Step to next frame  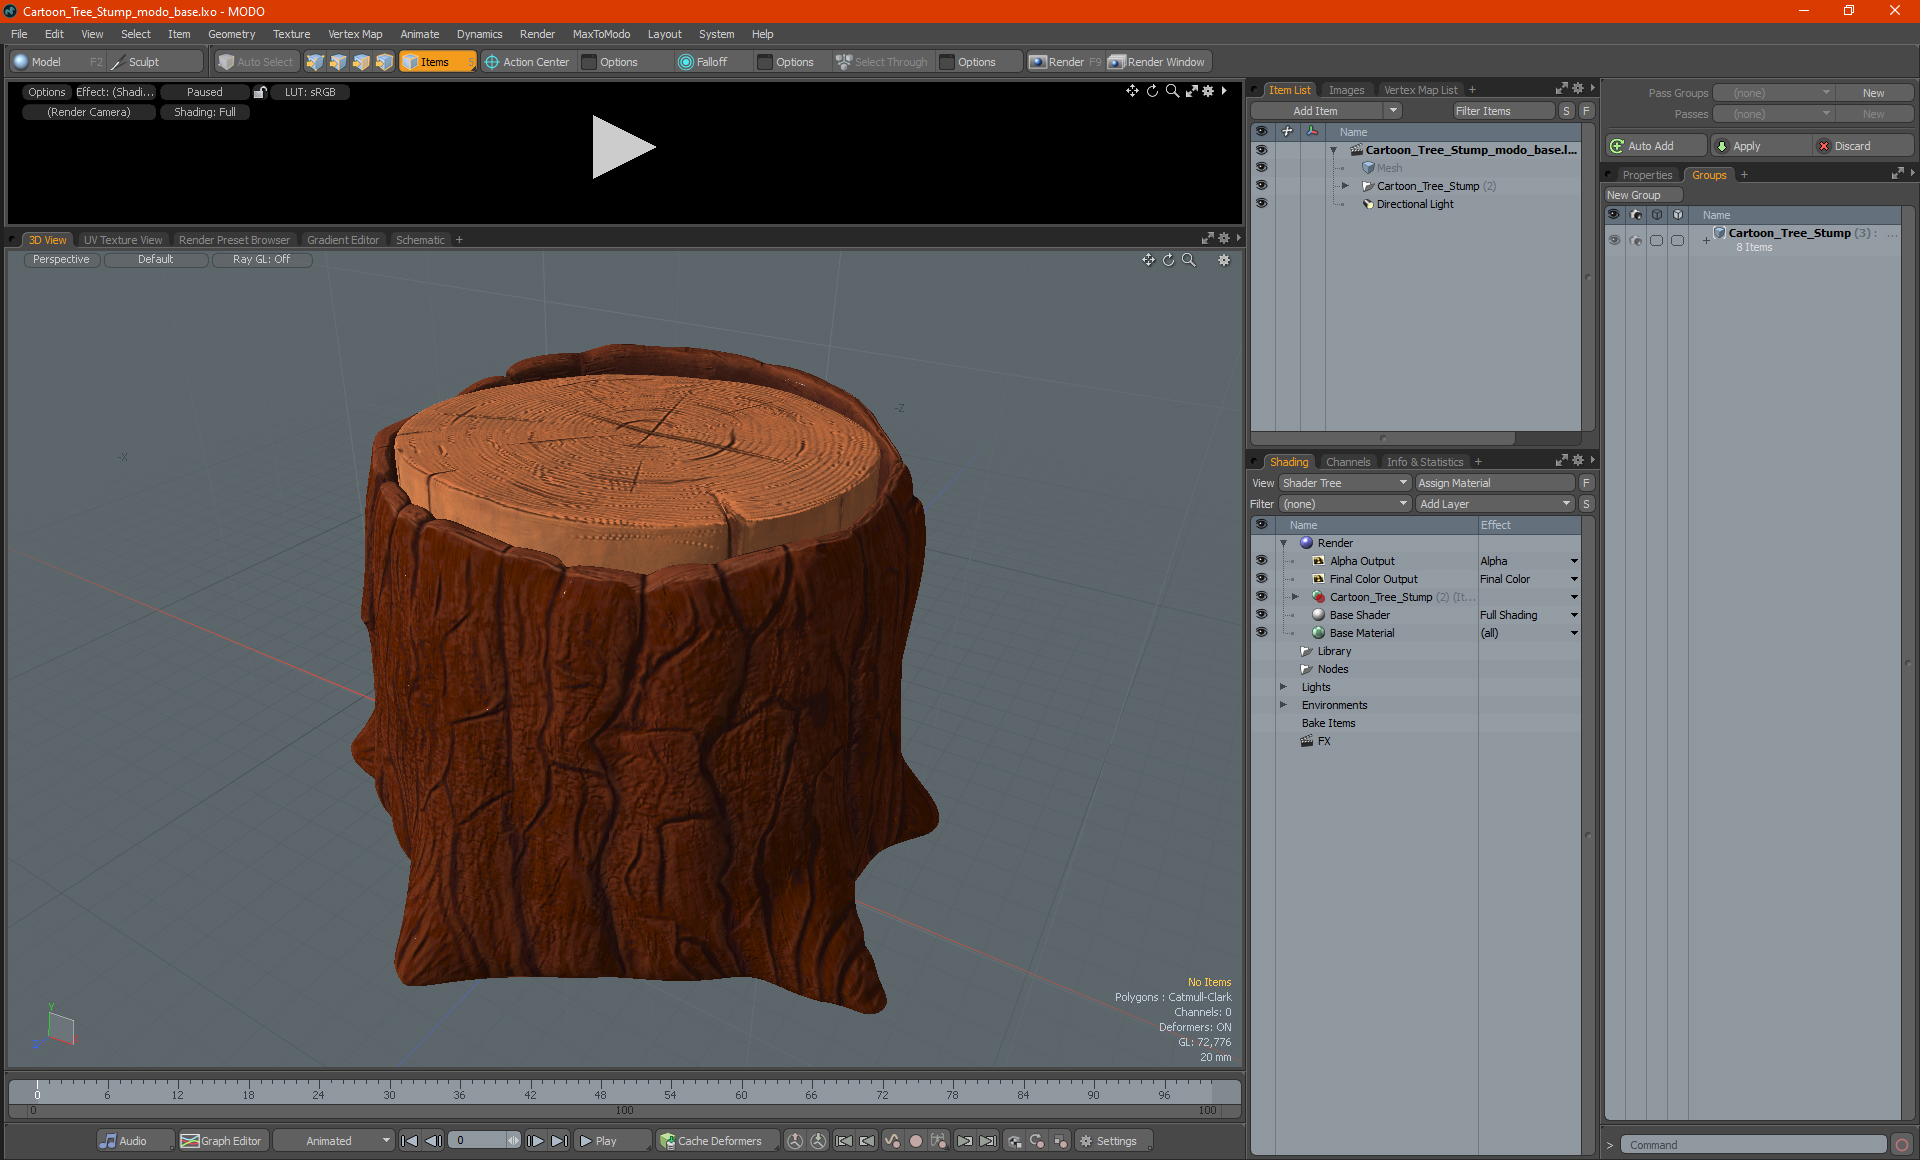coord(535,1141)
